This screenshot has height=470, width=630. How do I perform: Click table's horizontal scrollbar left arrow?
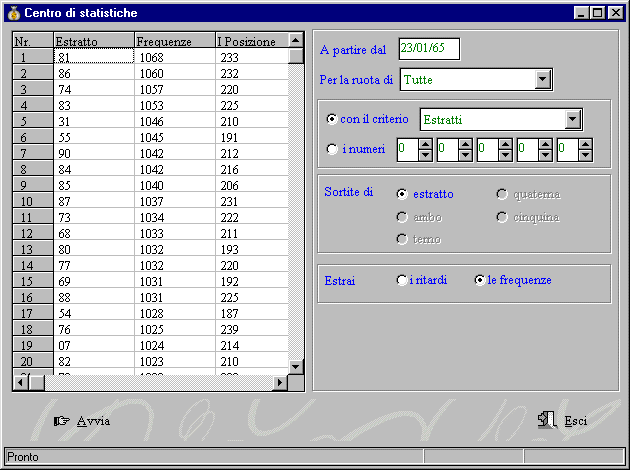point(20,382)
